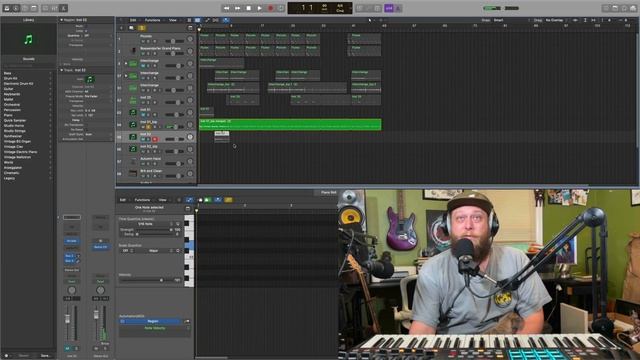Screen dimensions: 640x360
Task: Click the green MIDI In button in Piano Roll
Action: (208, 200)
